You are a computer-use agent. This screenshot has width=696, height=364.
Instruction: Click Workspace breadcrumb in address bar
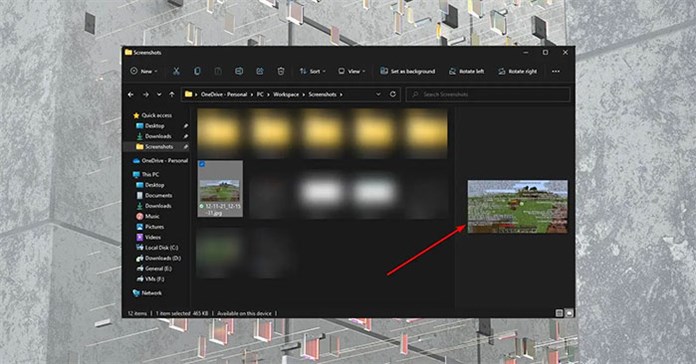[286, 95]
